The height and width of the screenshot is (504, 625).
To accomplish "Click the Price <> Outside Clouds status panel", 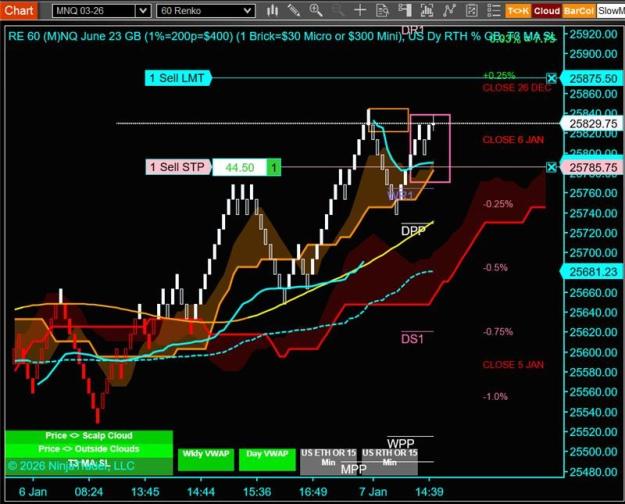I will pyautogui.click(x=89, y=449).
